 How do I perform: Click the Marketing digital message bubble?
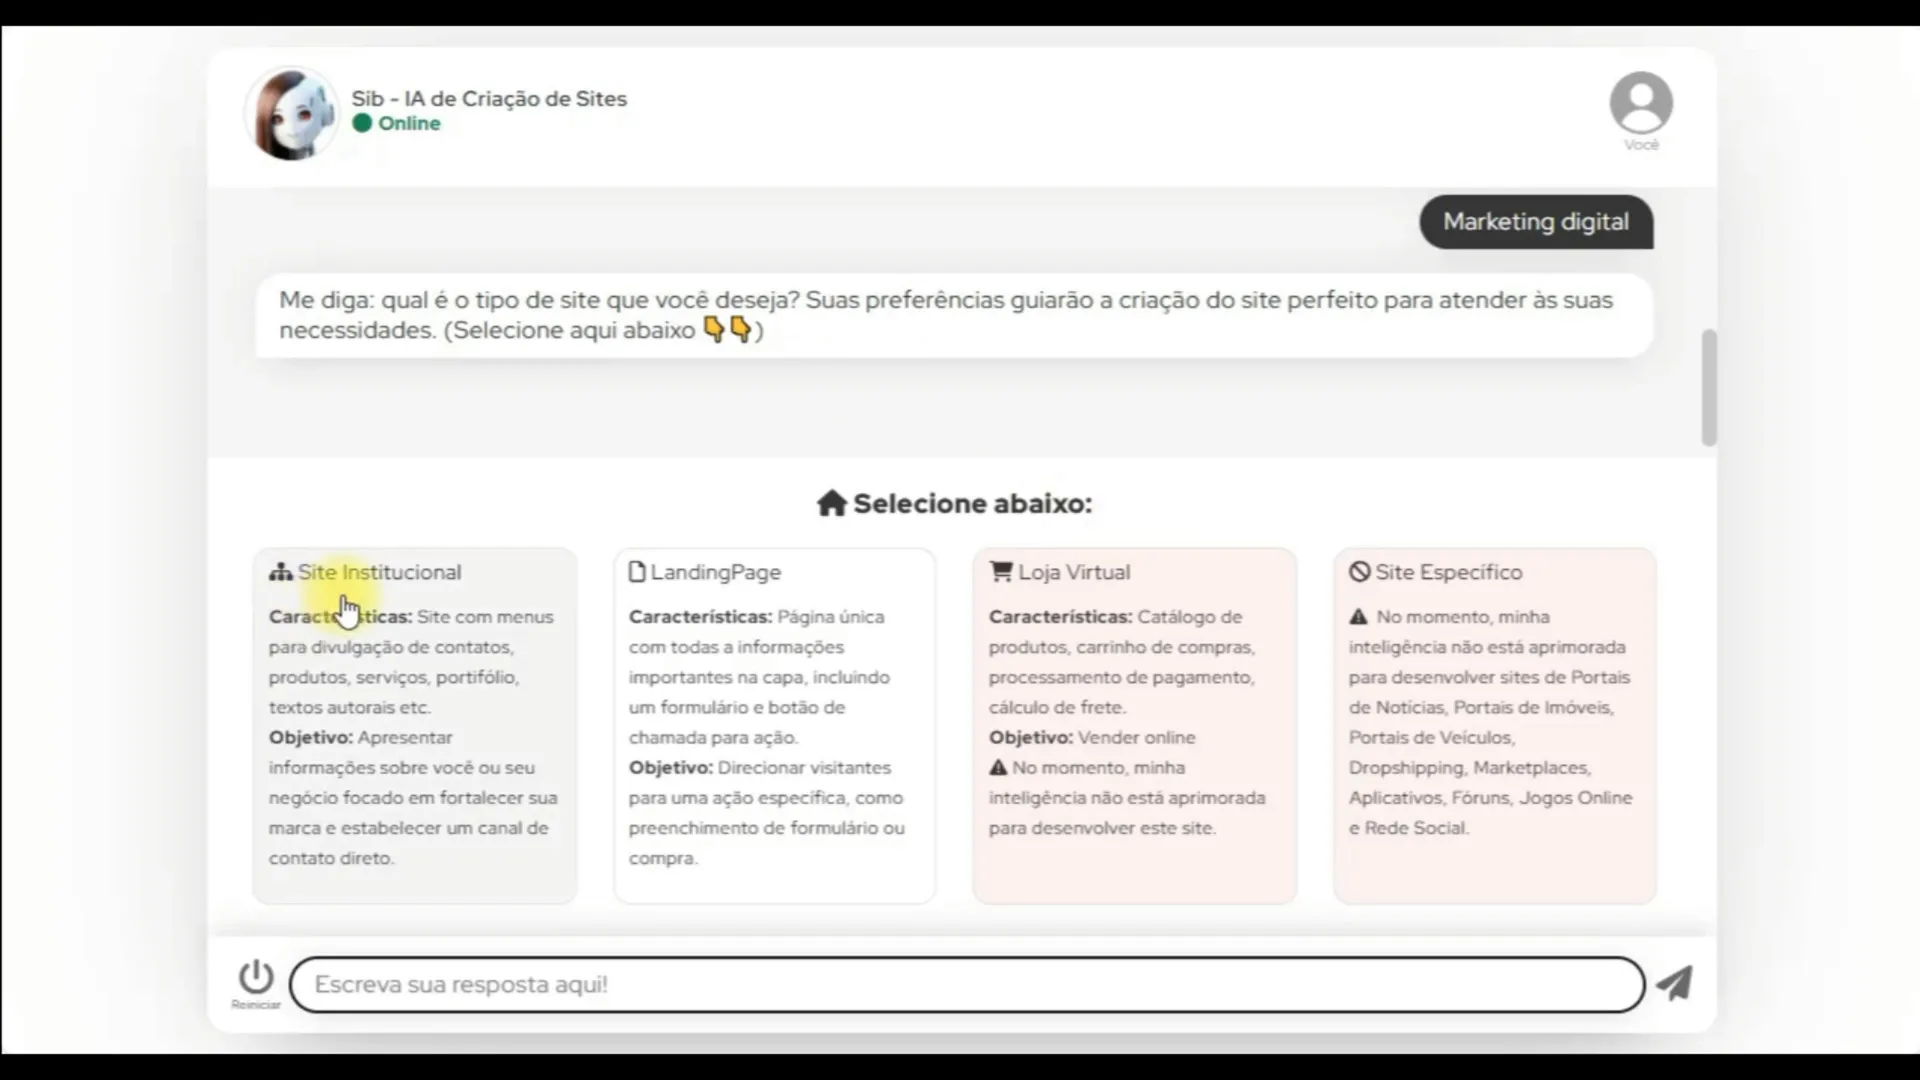[x=1535, y=222]
